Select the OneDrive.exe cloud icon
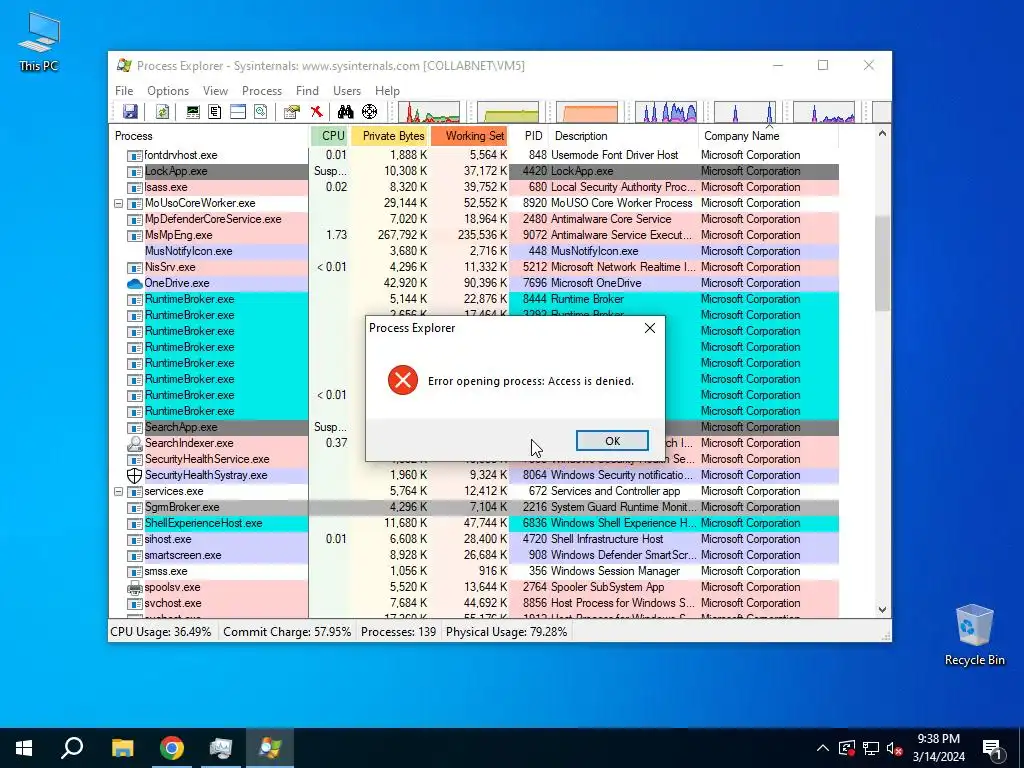 [x=135, y=283]
